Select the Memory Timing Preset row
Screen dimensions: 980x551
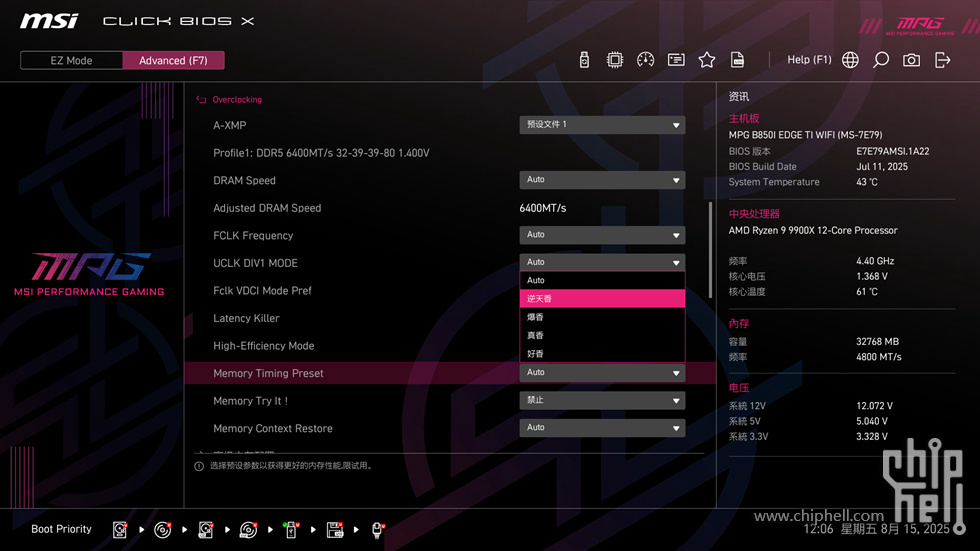[450, 373]
